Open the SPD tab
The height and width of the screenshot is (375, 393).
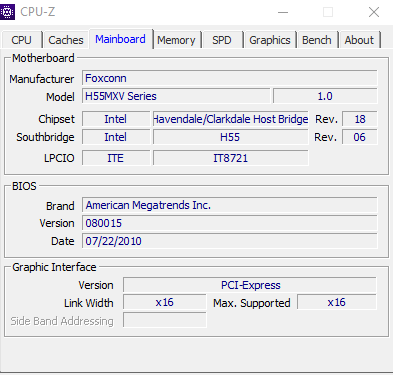point(222,40)
